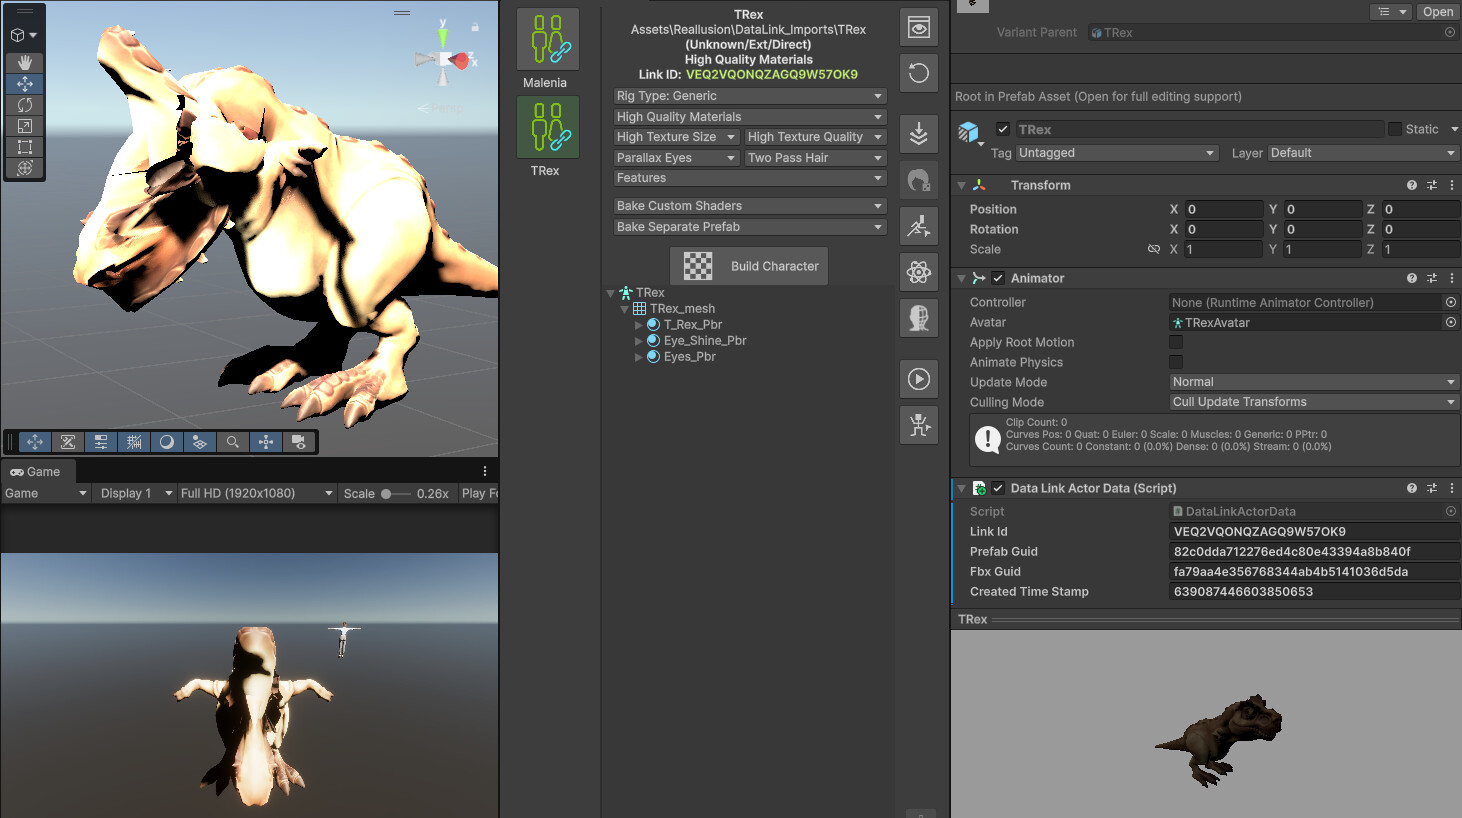This screenshot has width=1462, height=818.
Task: Enable the Apply Root Motion checkbox
Action: click(1176, 342)
